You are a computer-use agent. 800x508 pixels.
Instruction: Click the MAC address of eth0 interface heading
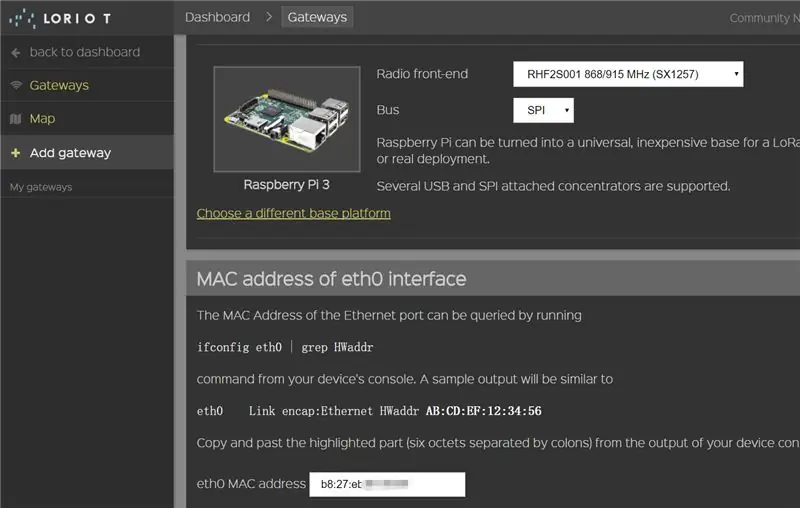[x=332, y=279]
